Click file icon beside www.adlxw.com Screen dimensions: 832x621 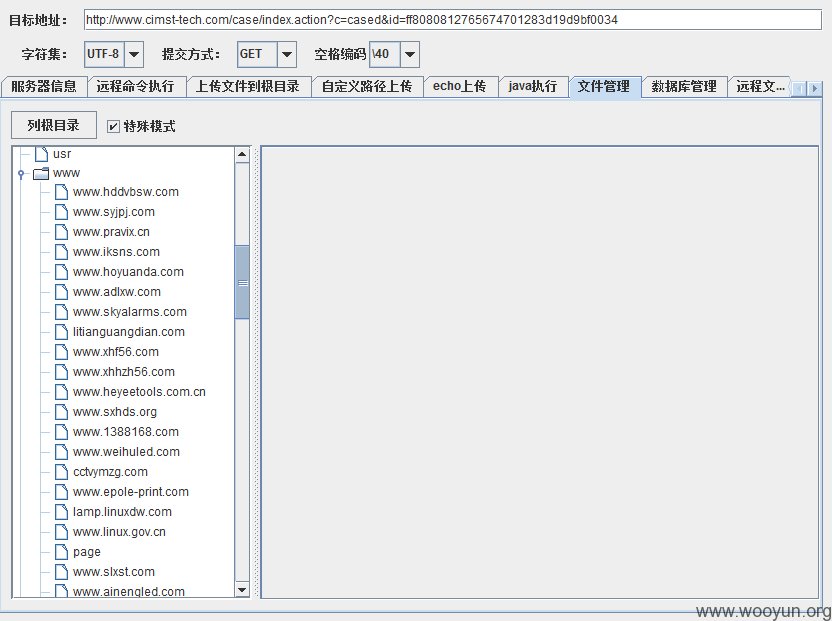point(62,292)
